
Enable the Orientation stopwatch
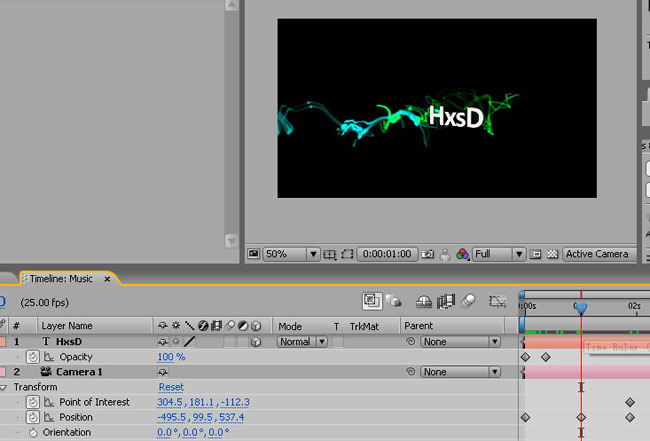point(32,432)
